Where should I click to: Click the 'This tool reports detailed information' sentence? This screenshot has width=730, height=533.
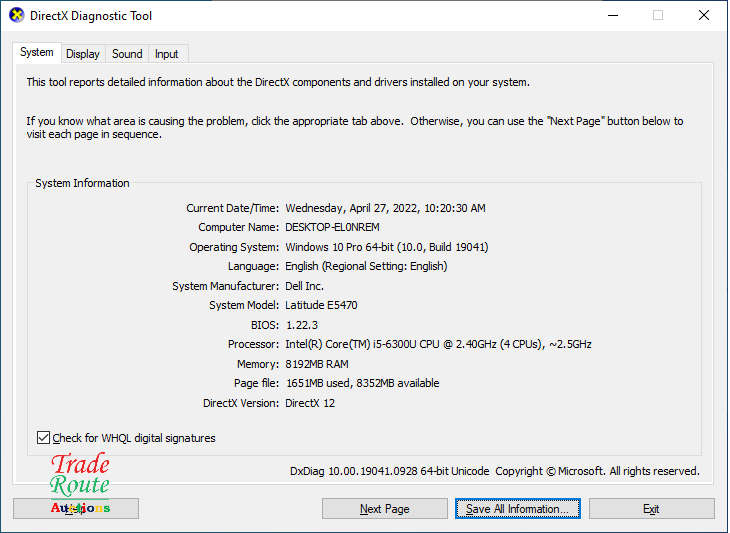pyautogui.click(x=278, y=82)
